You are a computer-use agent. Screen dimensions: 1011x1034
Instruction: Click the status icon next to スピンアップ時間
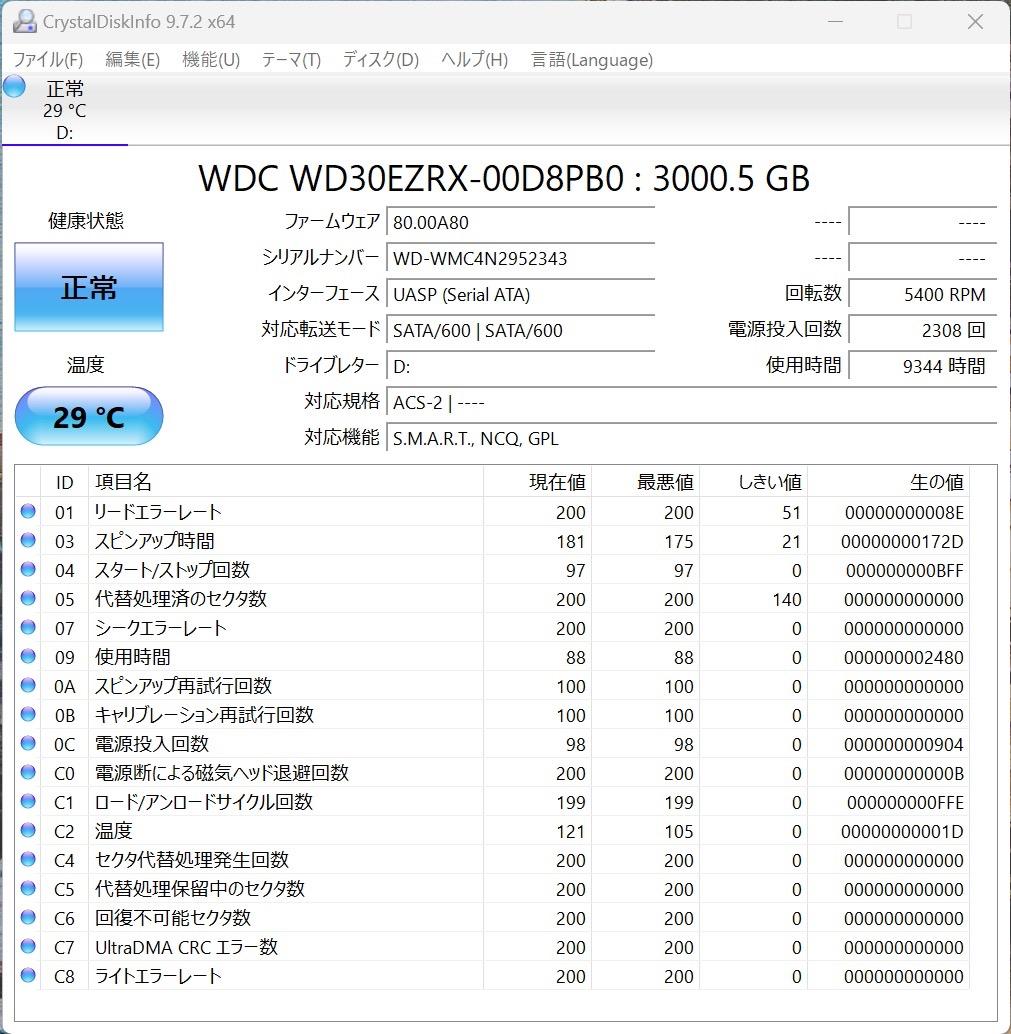[30, 541]
